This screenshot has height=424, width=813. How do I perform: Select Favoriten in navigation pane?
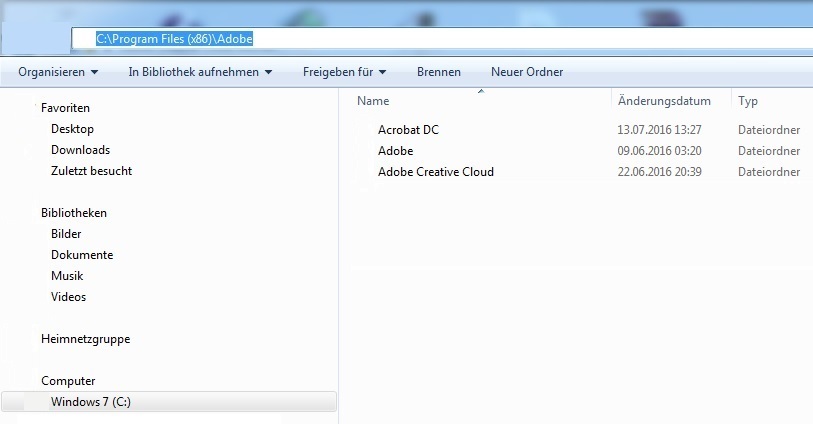(x=65, y=108)
